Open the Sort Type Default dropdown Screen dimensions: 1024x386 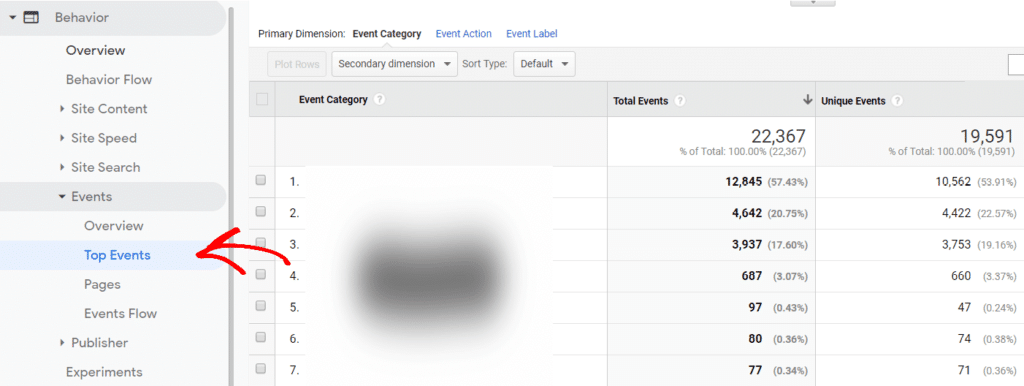coord(544,64)
